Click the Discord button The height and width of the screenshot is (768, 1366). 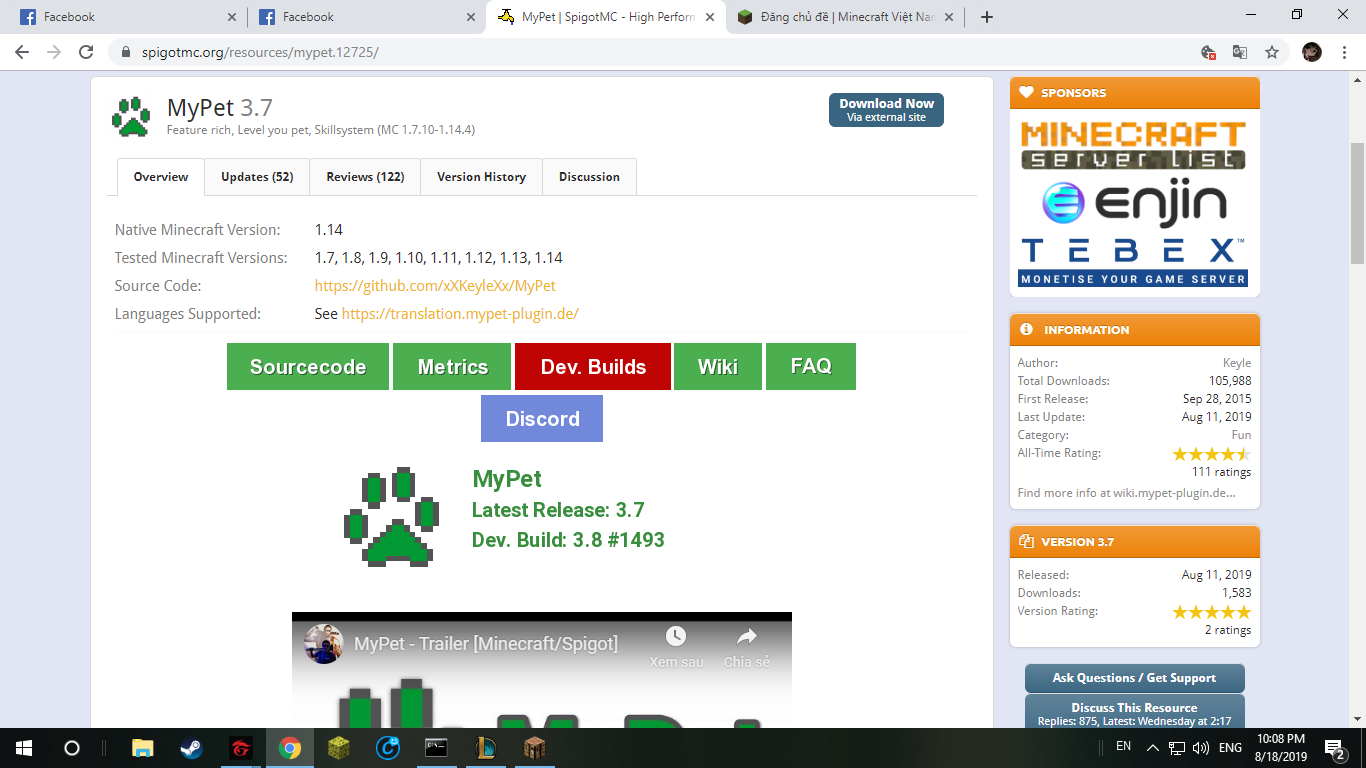coord(542,419)
